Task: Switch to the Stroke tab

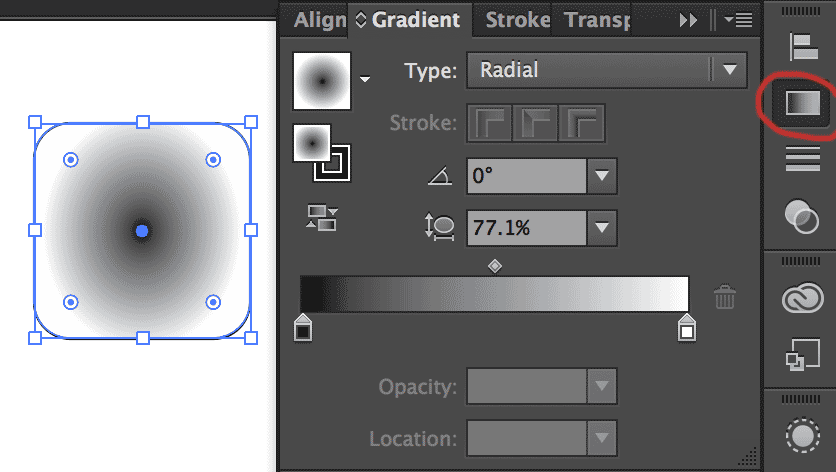Action: 517,19
